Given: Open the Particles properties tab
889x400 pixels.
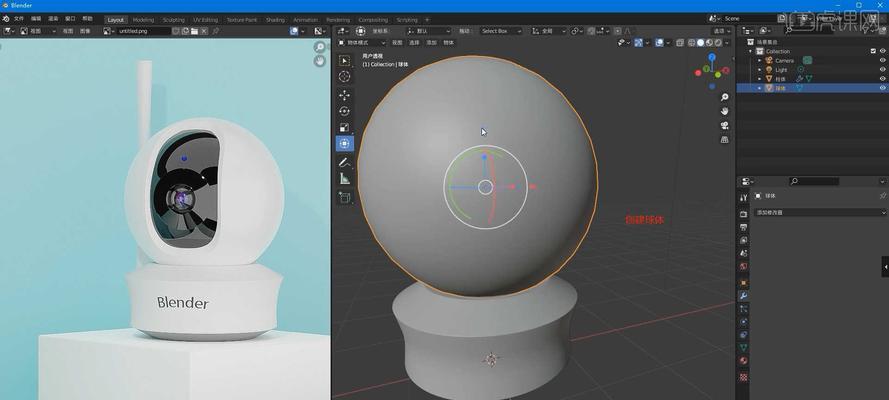Looking at the screenshot, I should click(x=744, y=308).
